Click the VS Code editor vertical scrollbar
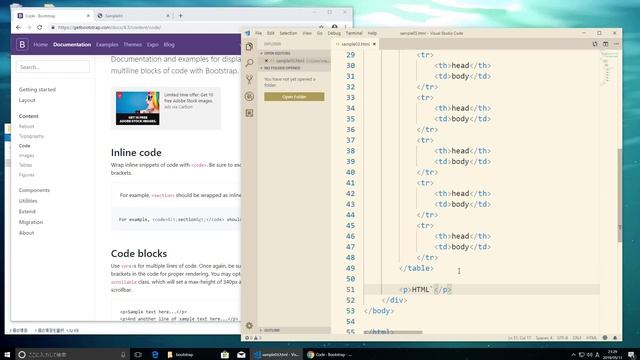This screenshot has height=360, width=640. pos(620,196)
